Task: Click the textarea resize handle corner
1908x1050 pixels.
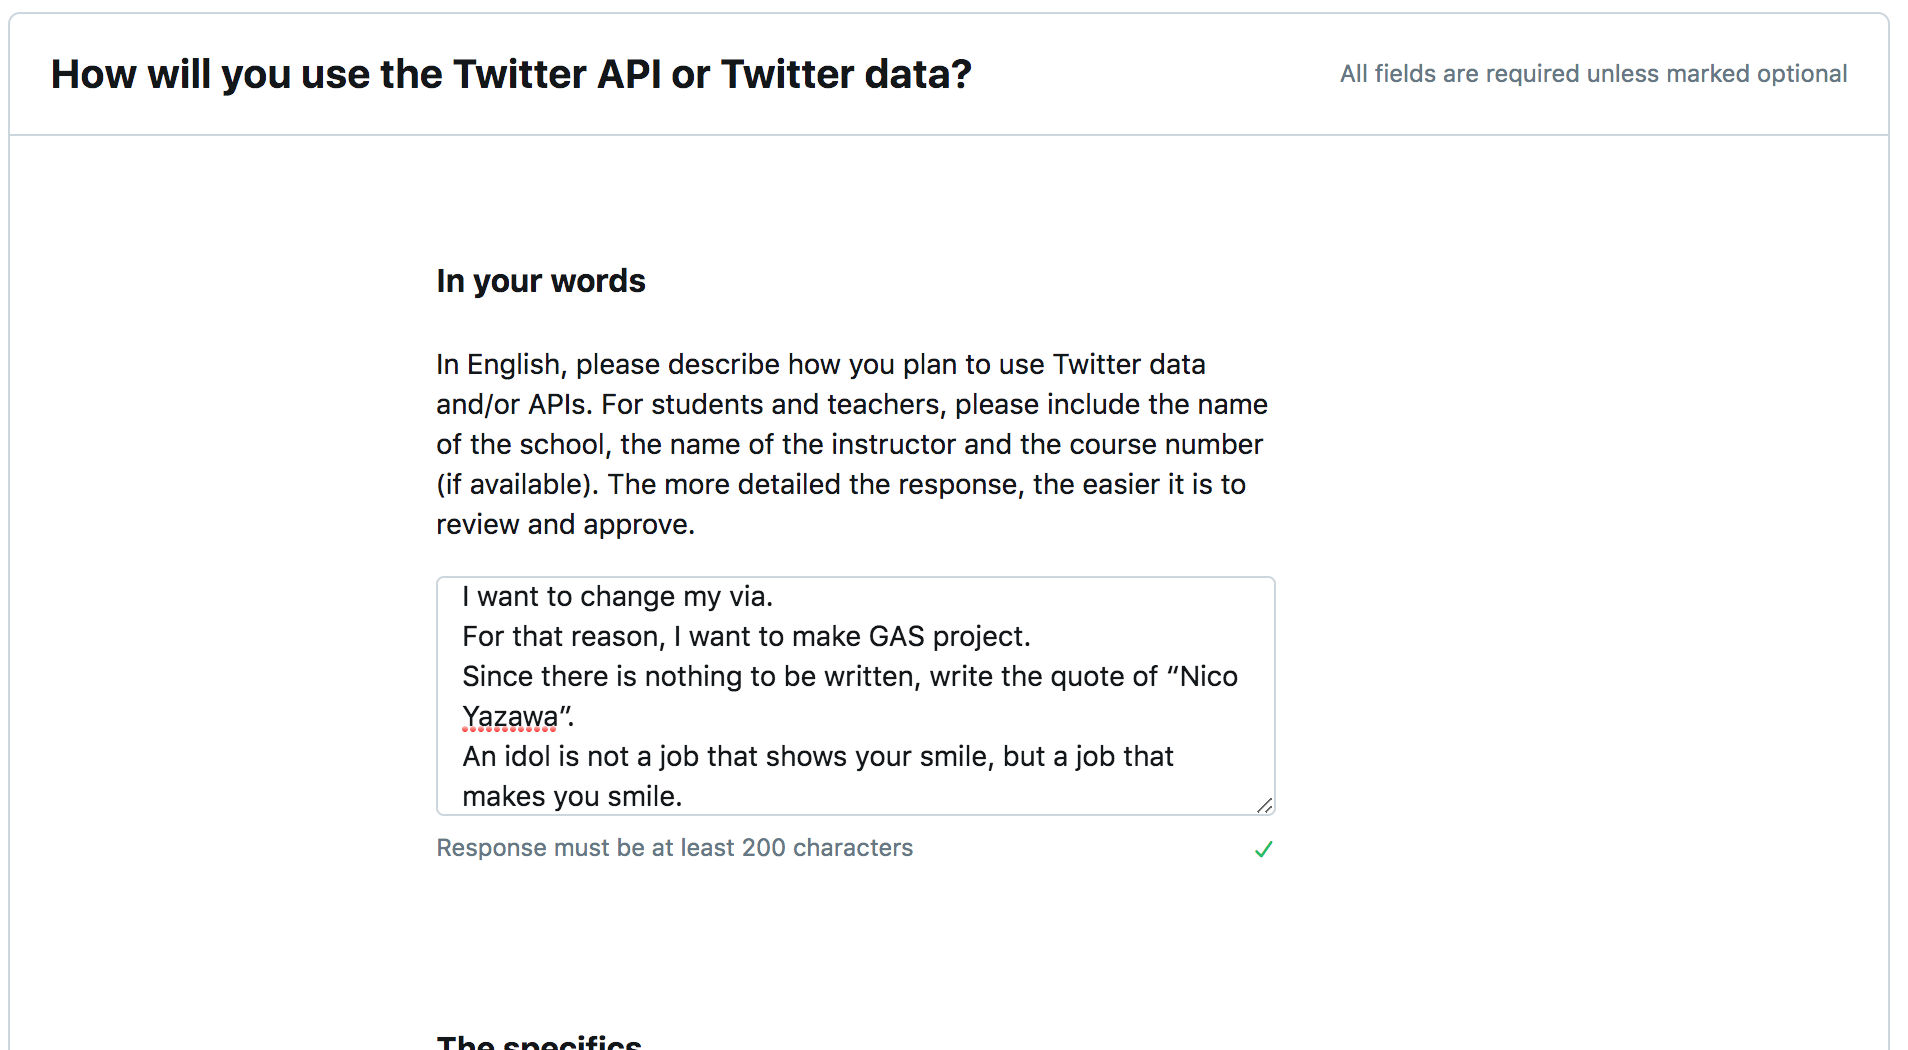Action: 1265,805
